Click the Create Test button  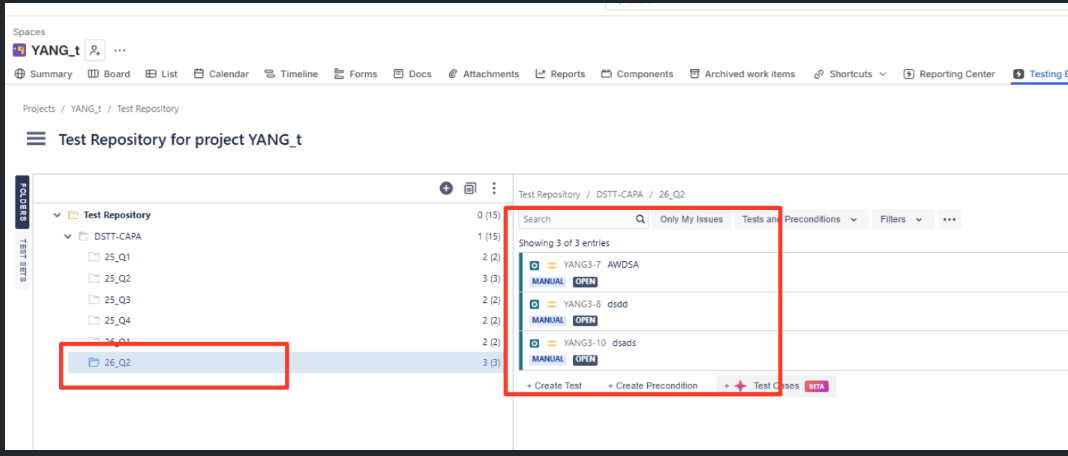click(x=554, y=386)
